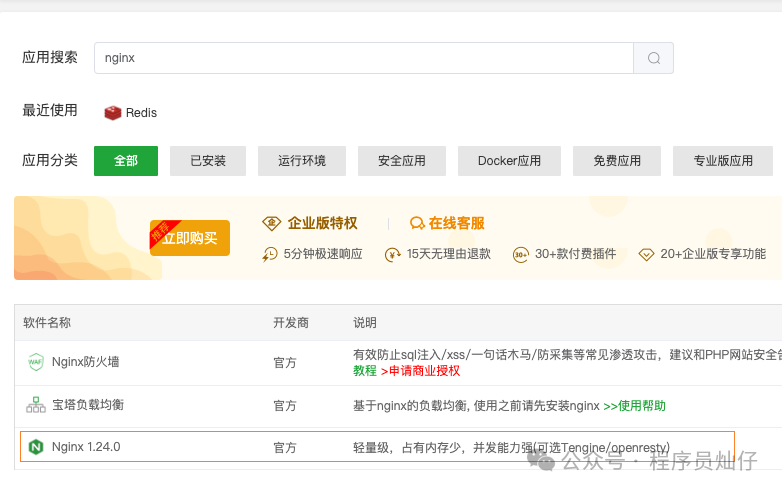782x491 pixels.
Task: Click the 5分钟极速响应 clock icon
Action: click(270, 254)
